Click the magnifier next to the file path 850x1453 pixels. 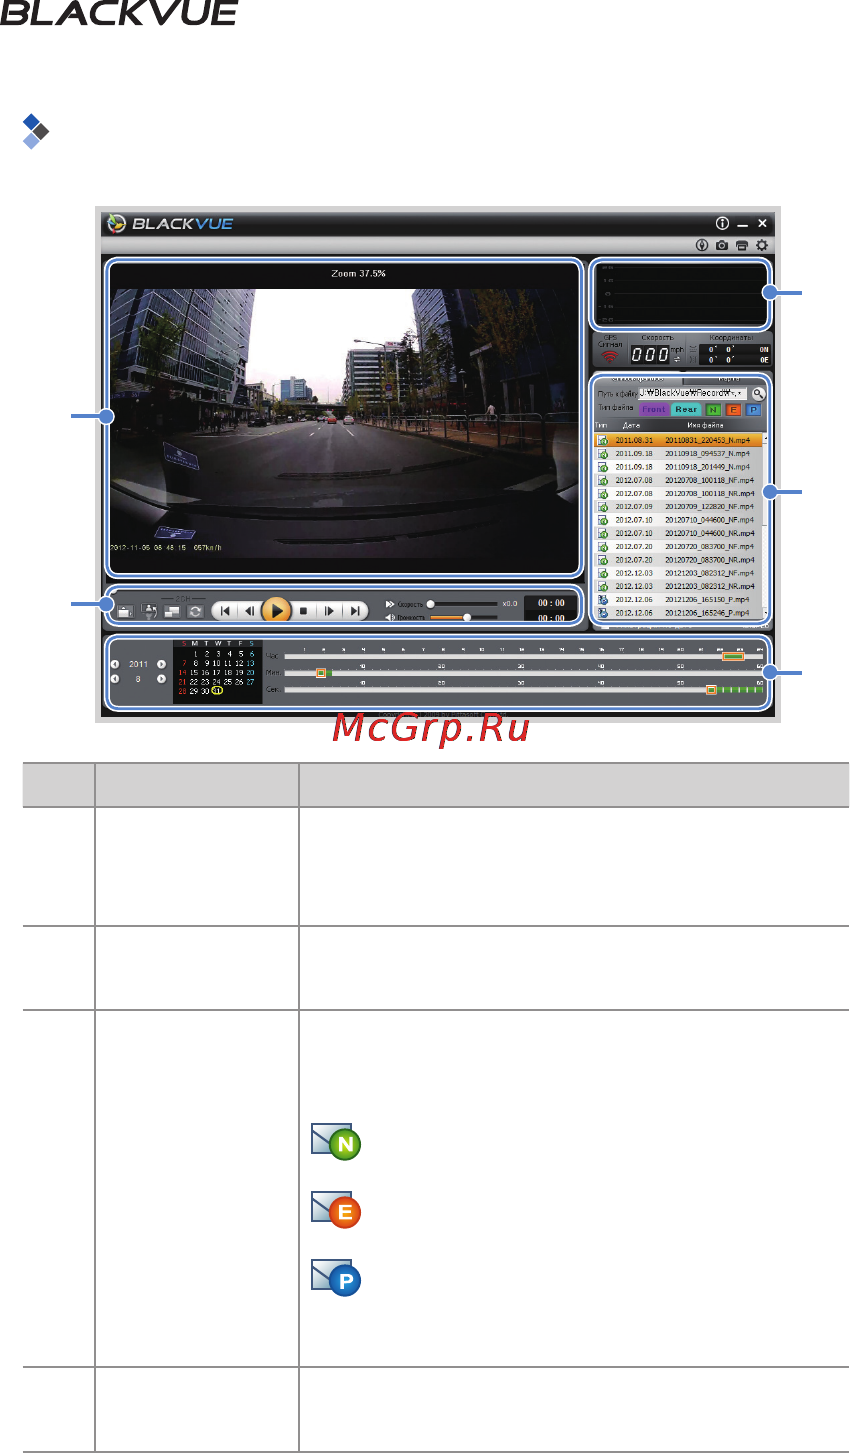pyautogui.click(x=758, y=394)
